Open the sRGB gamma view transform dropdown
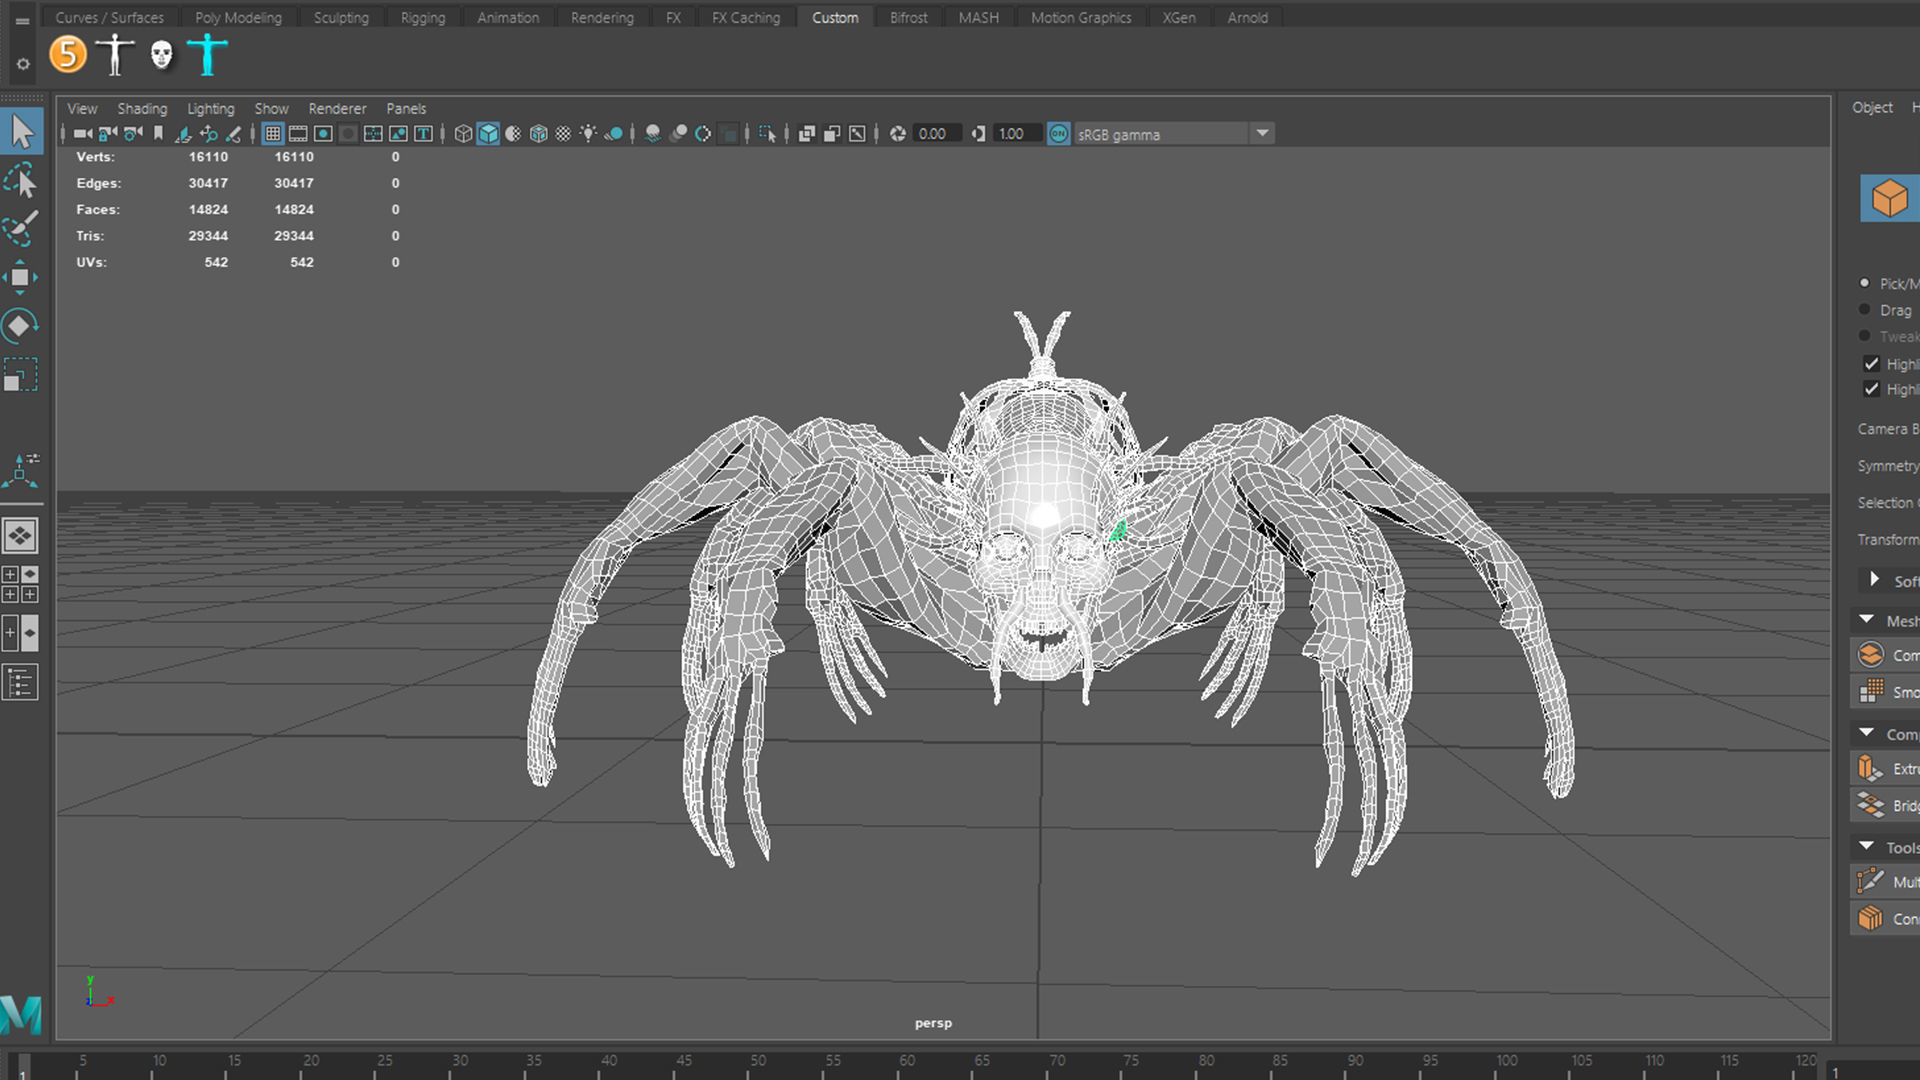1920x1080 pixels. [x=1162, y=134]
